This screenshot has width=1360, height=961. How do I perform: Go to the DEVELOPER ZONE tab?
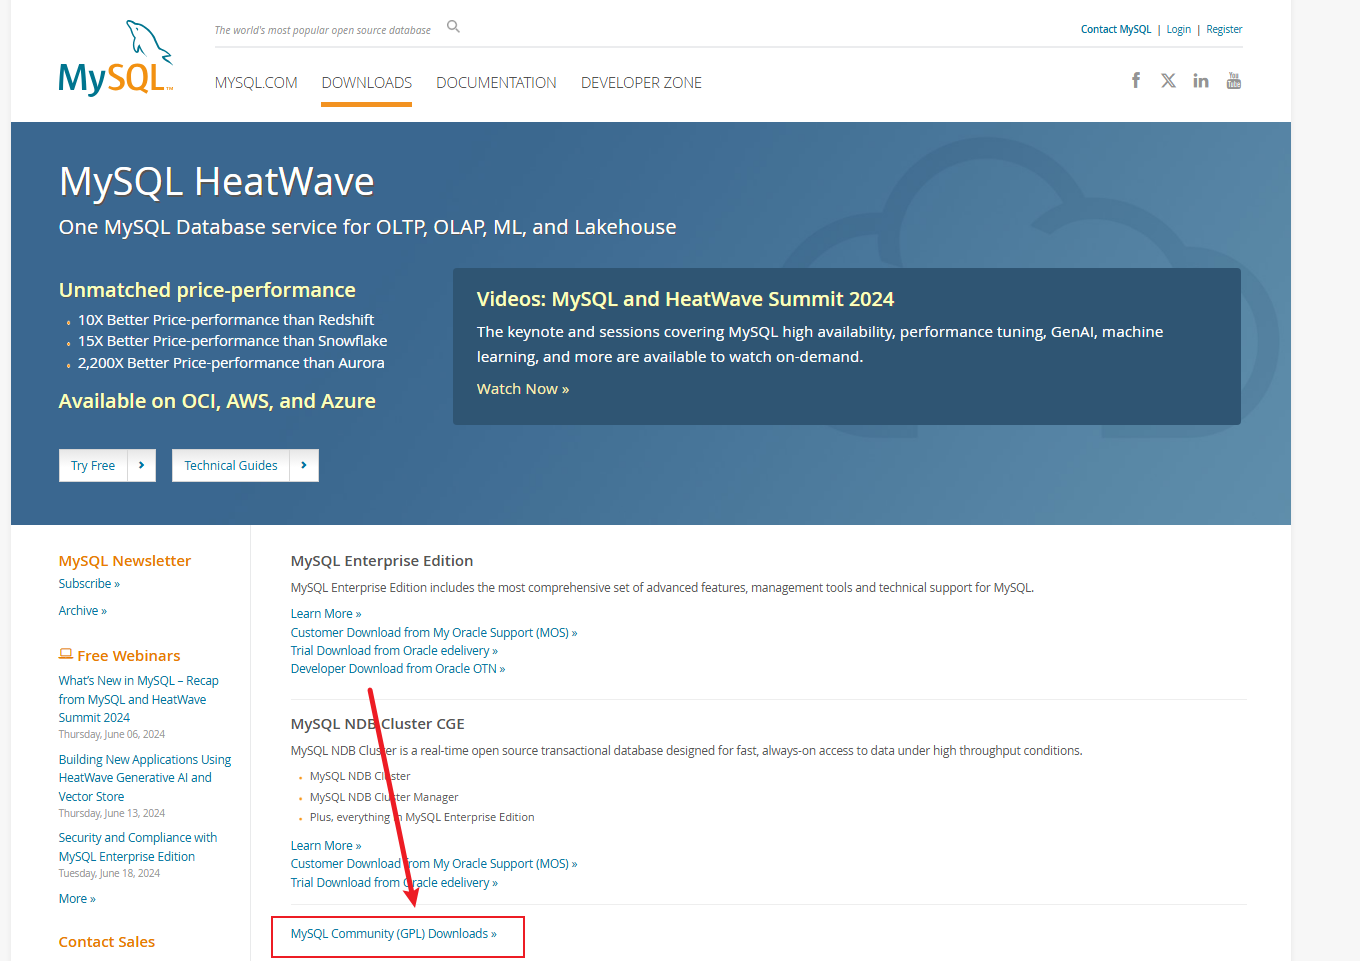click(x=641, y=83)
